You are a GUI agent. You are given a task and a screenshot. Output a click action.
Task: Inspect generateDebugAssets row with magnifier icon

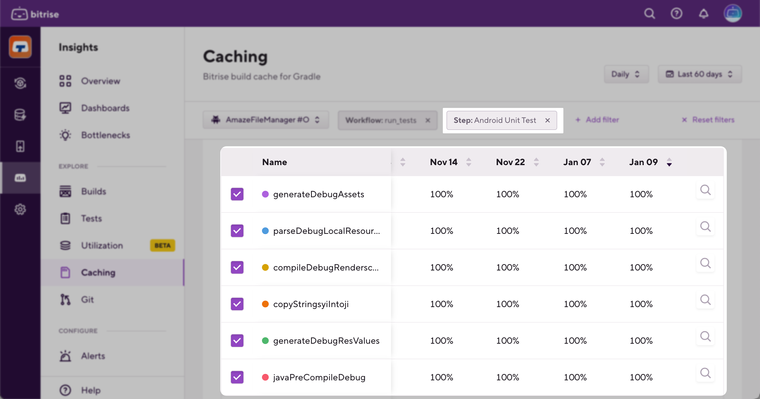[705, 190]
